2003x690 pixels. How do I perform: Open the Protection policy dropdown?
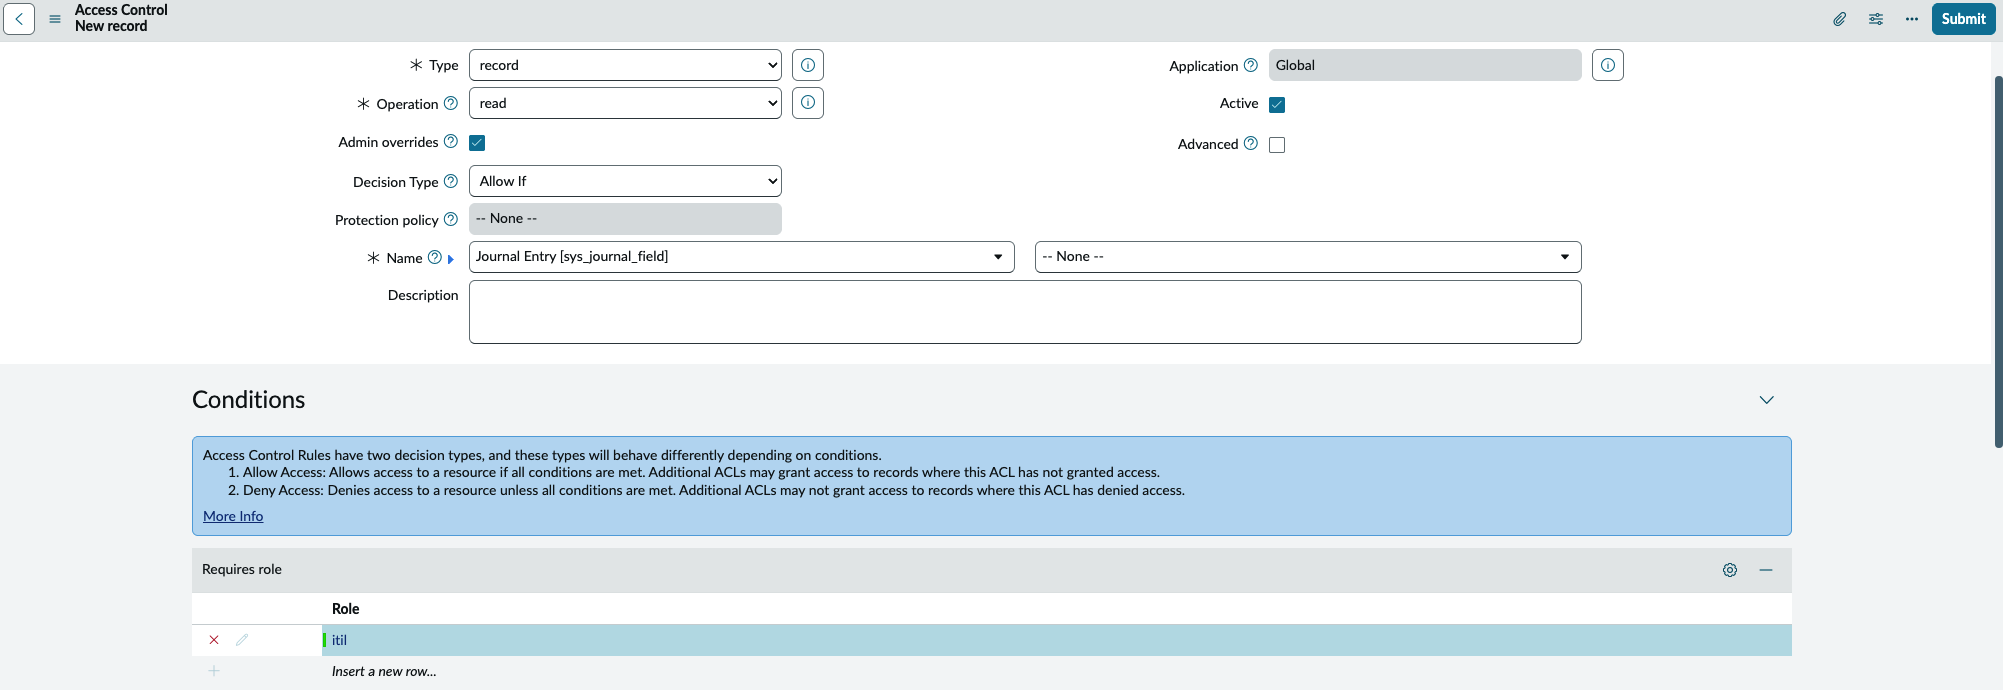(625, 219)
